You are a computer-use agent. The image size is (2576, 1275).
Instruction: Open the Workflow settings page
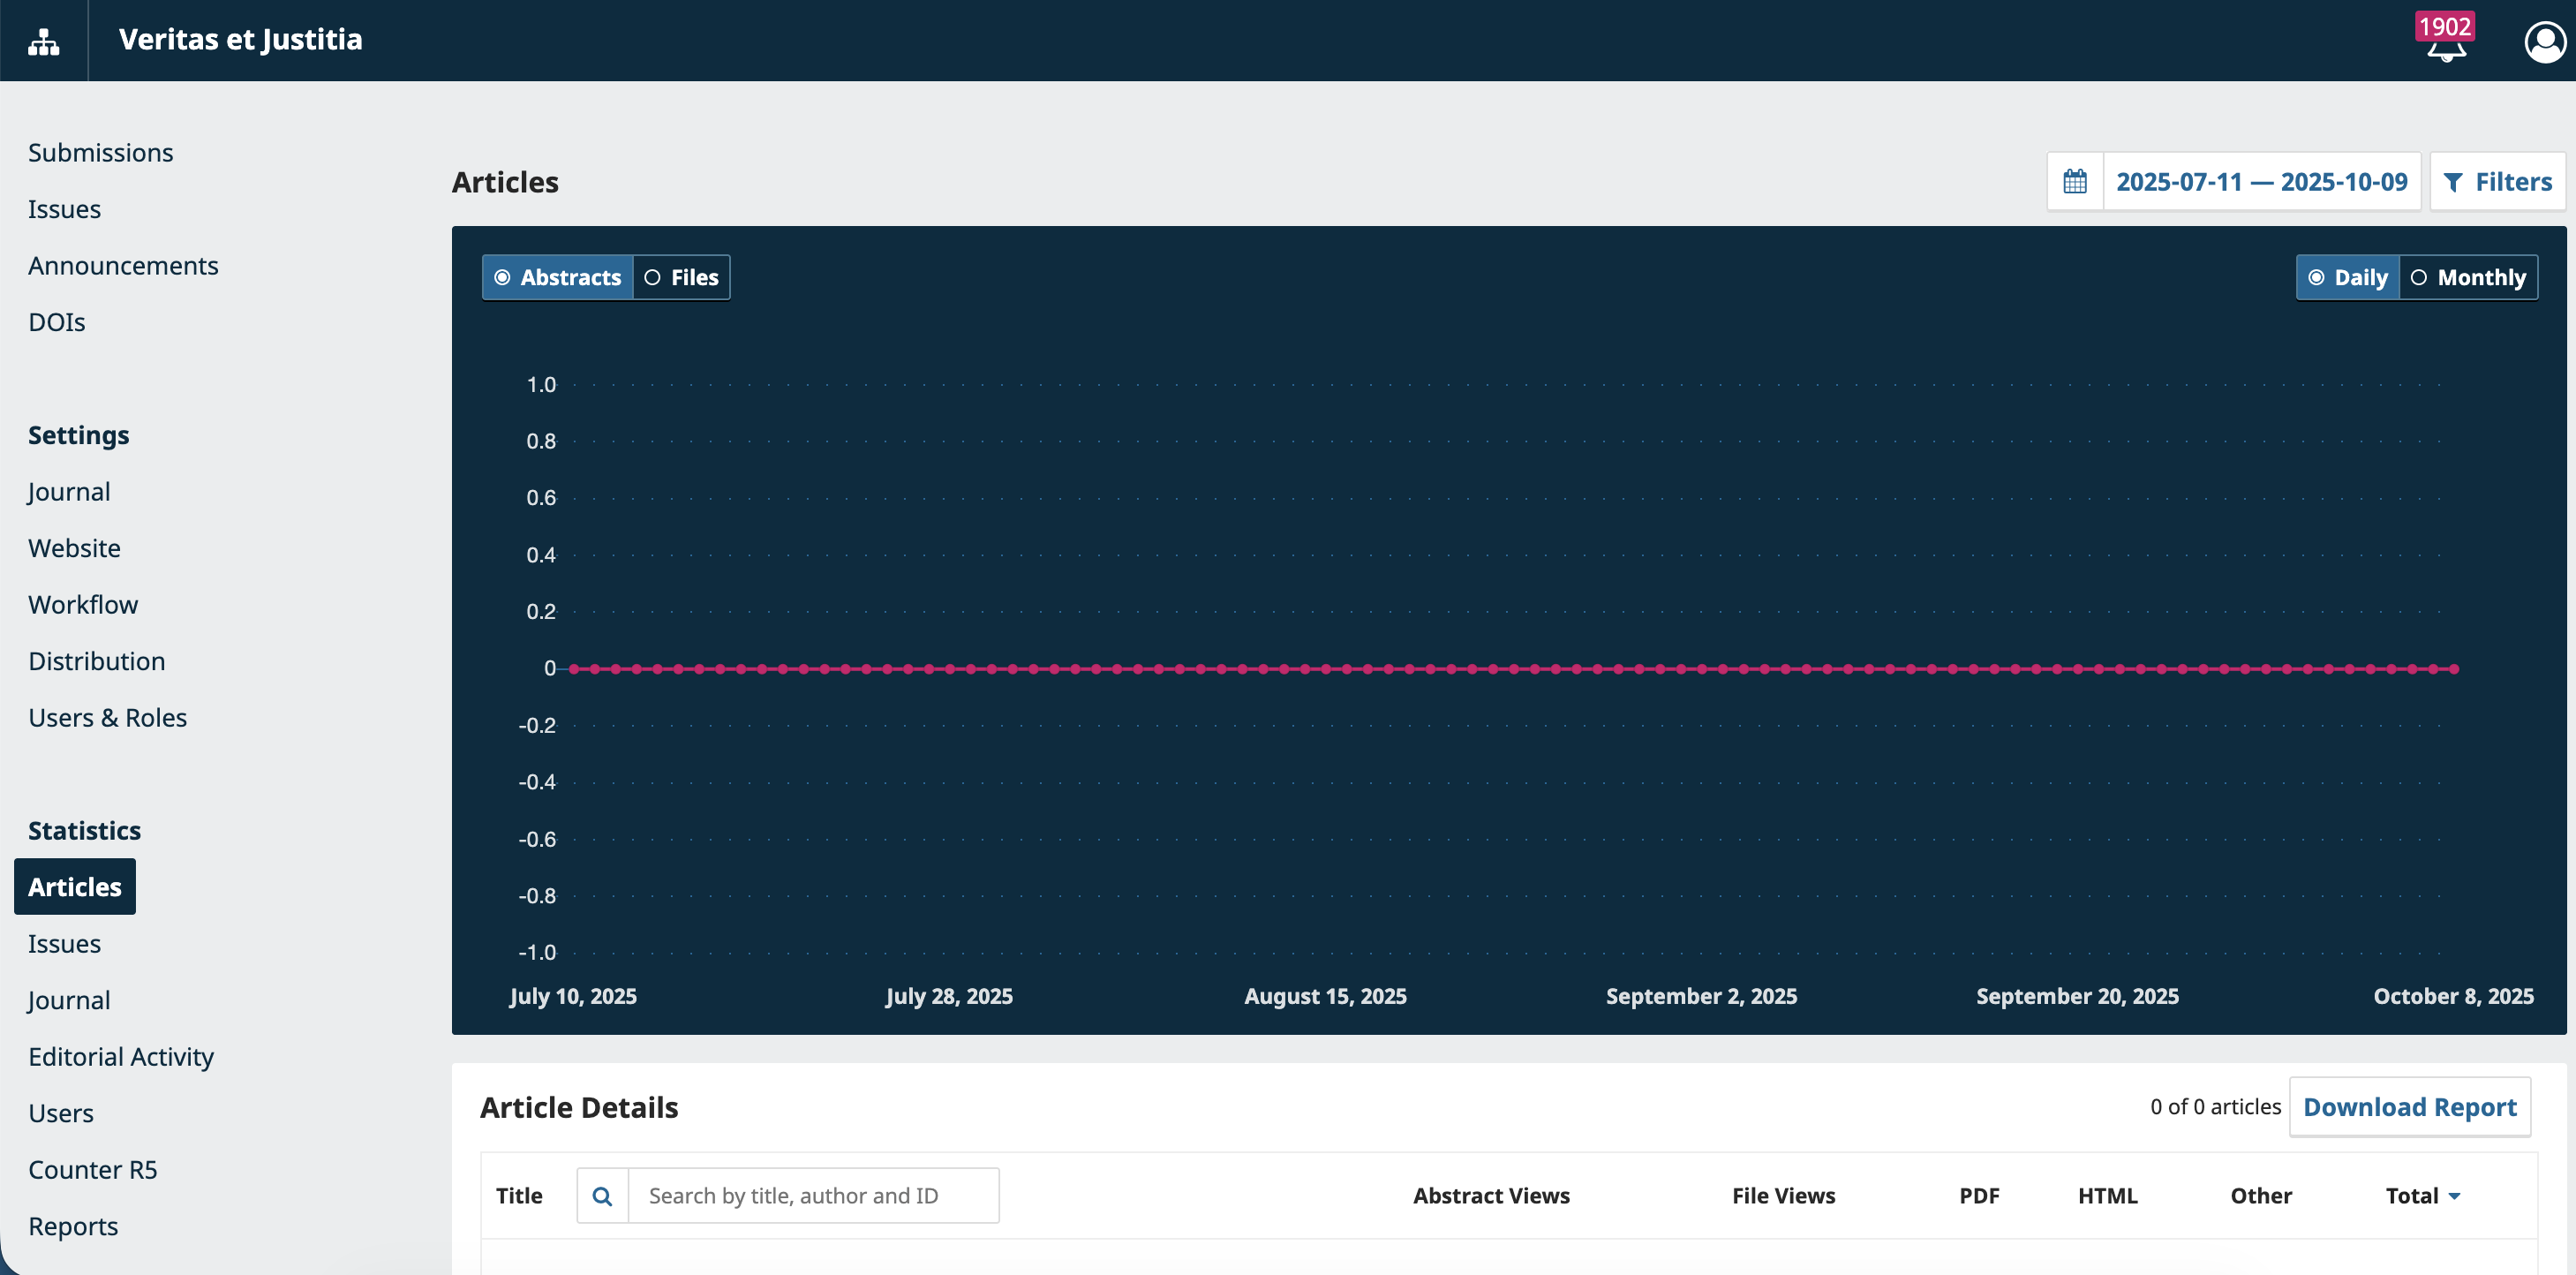point(83,605)
